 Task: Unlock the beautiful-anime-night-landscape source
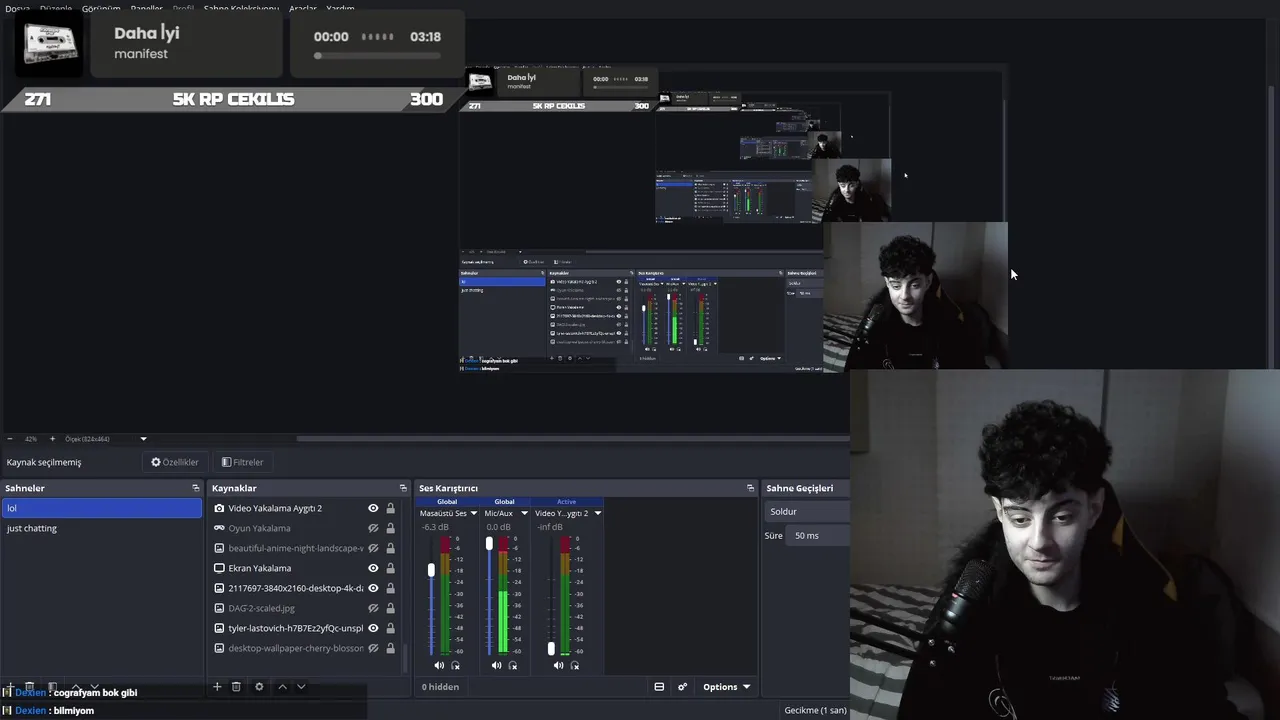(390, 548)
